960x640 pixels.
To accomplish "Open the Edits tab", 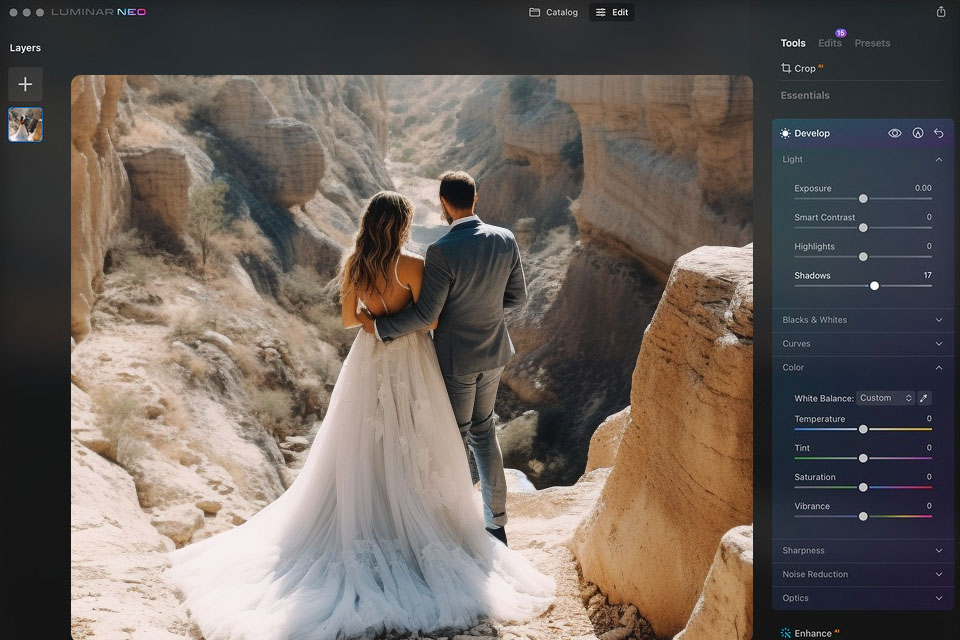I will tap(830, 43).
